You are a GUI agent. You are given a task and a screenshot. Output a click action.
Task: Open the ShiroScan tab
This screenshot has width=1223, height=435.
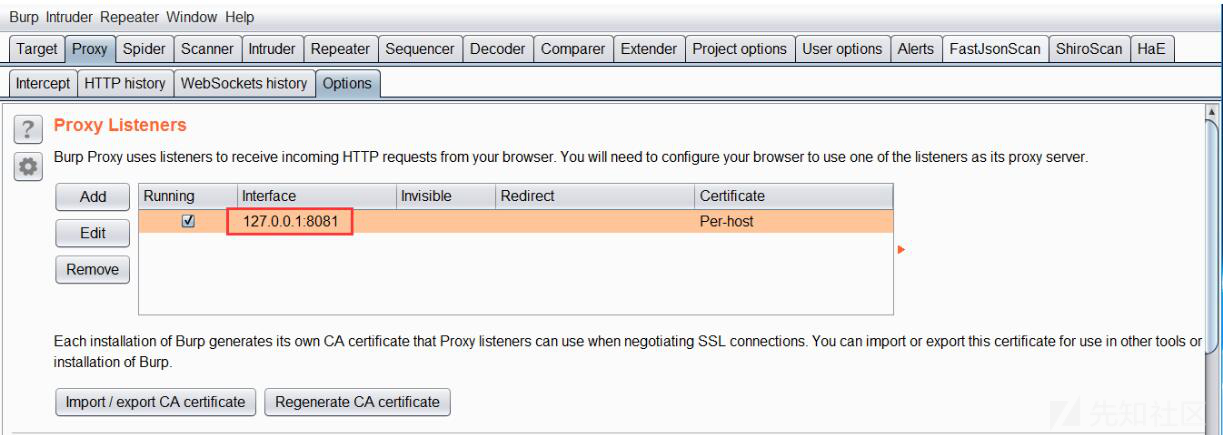(x=1089, y=48)
